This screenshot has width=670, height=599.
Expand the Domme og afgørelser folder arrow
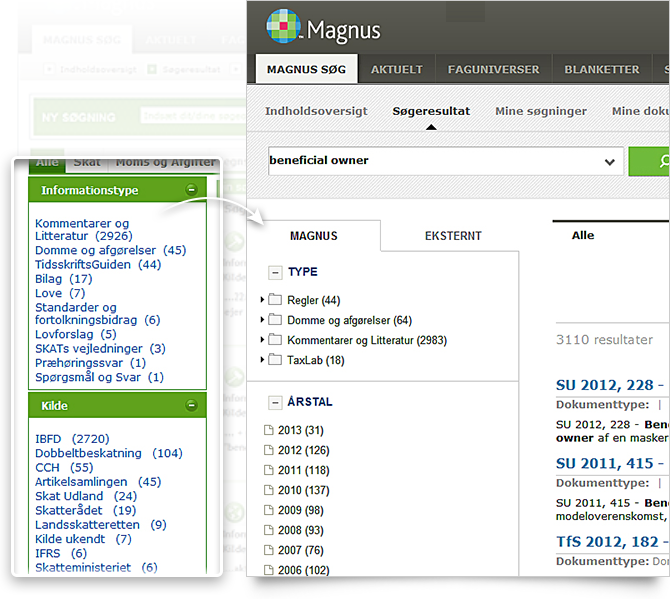pos(262,320)
